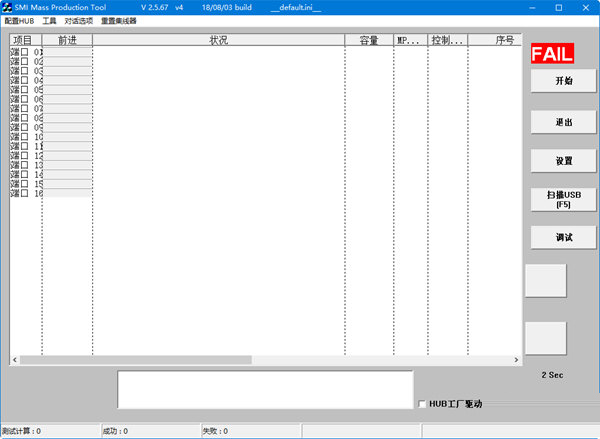This screenshot has height=439, width=600.
Task: Click the red FAIL status indicator
Action: pos(551,55)
